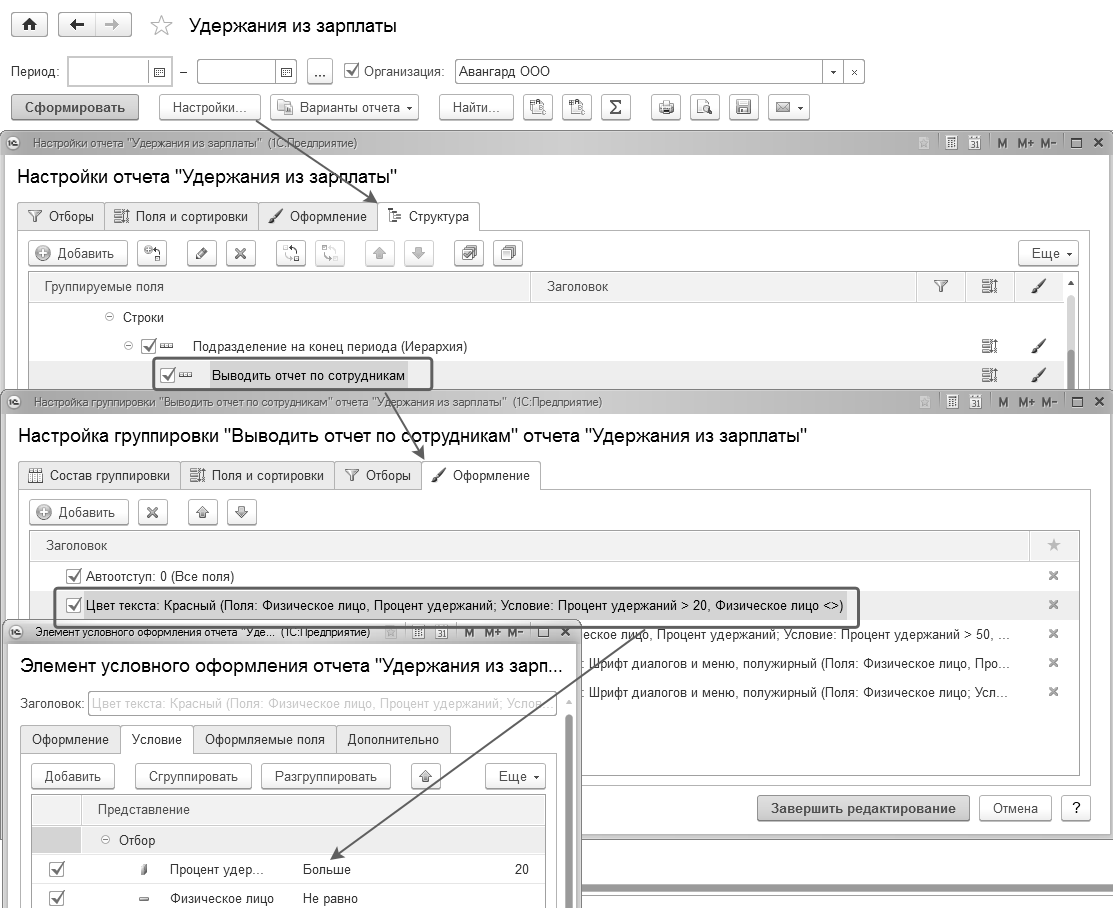Screen dimensions: 1113x908
Task: Click Разгруппировать button
Action: tap(326, 777)
